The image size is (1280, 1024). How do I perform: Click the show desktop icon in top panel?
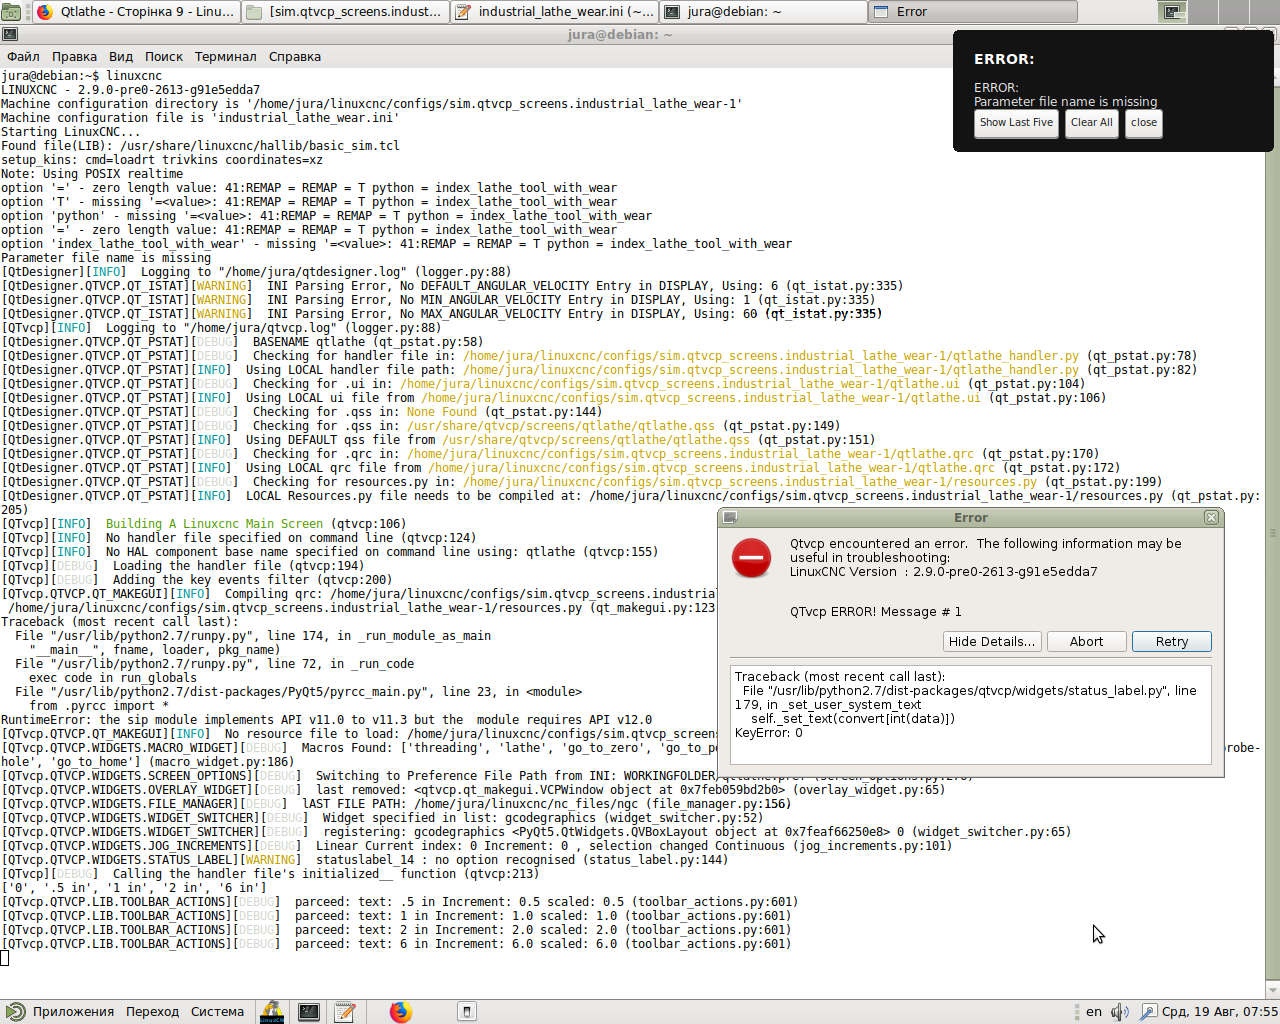click(x=11, y=12)
